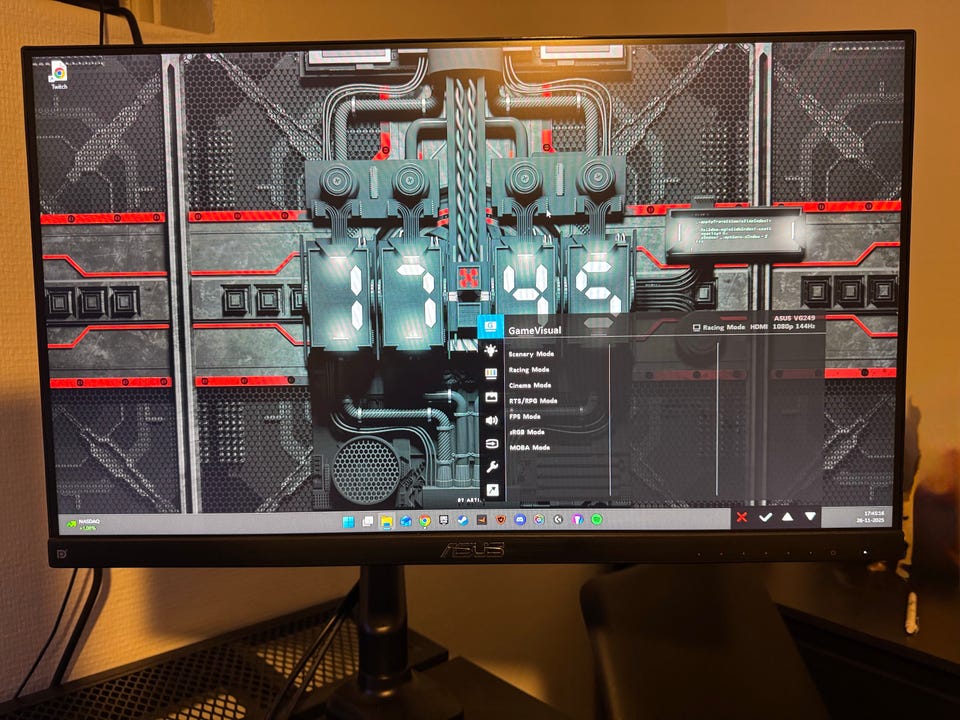Select FPS Mode in GameVisual menu
Screen dimensions: 960x720
pyautogui.click(x=524, y=416)
